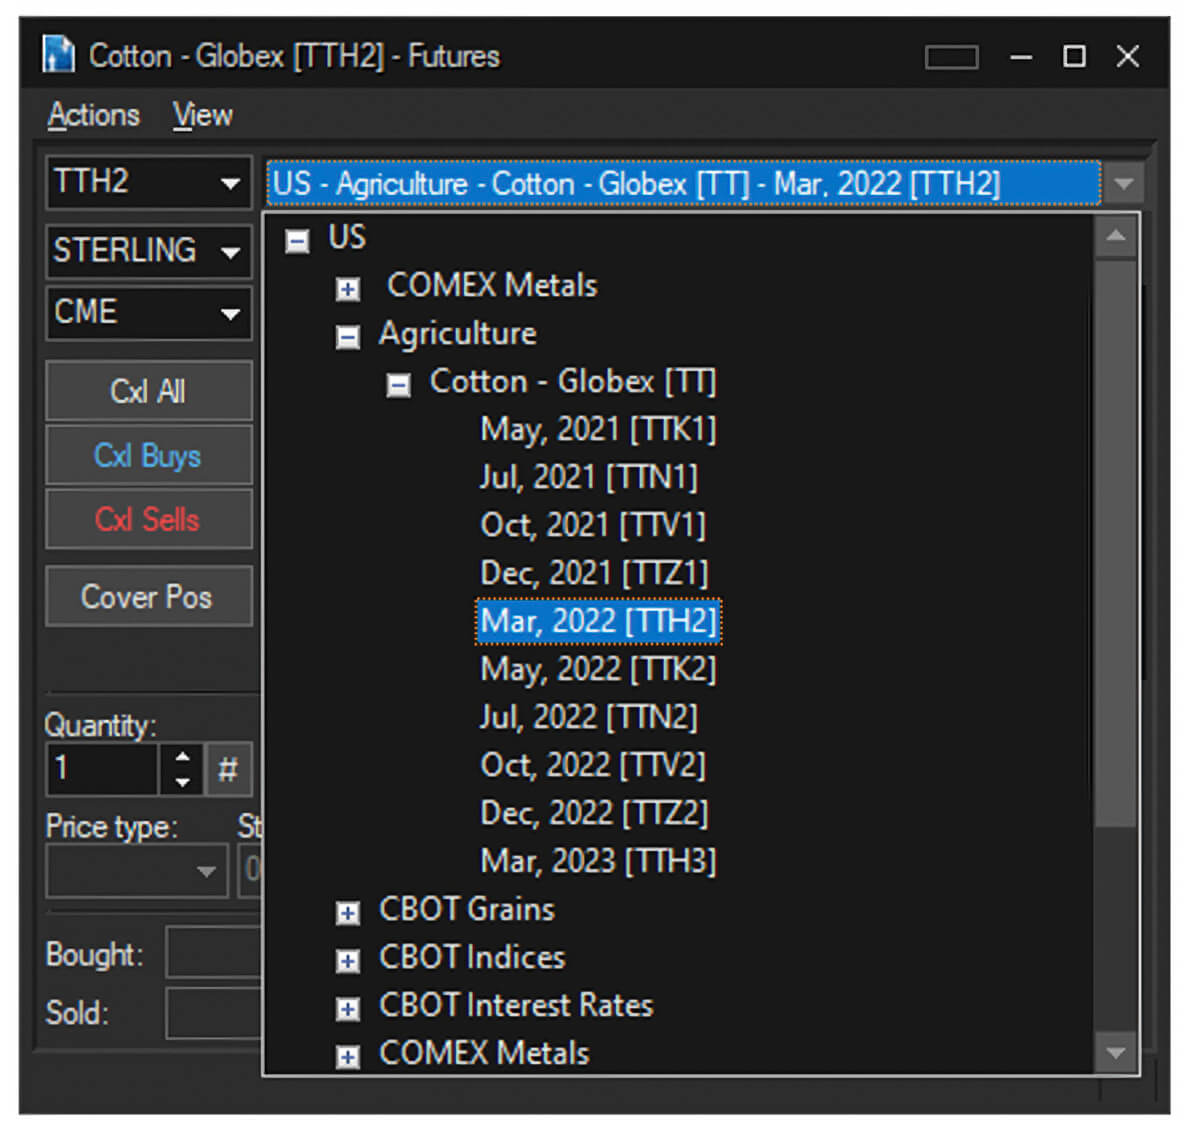Click the Agriculture label in the tree
Screen dimensions: 1192x1136
point(458,334)
